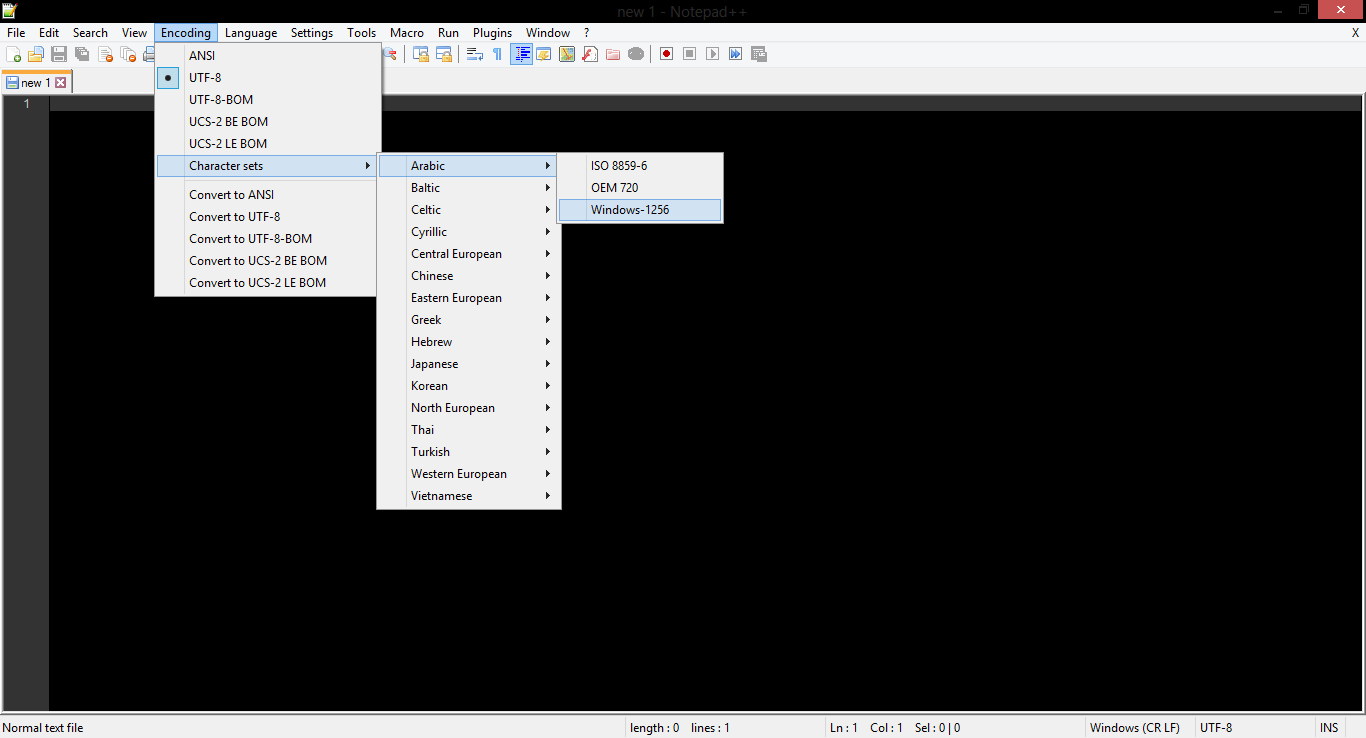This screenshot has height=738, width=1366.
Task: Click the Save All toolbar icon
Action: point(82,54)
